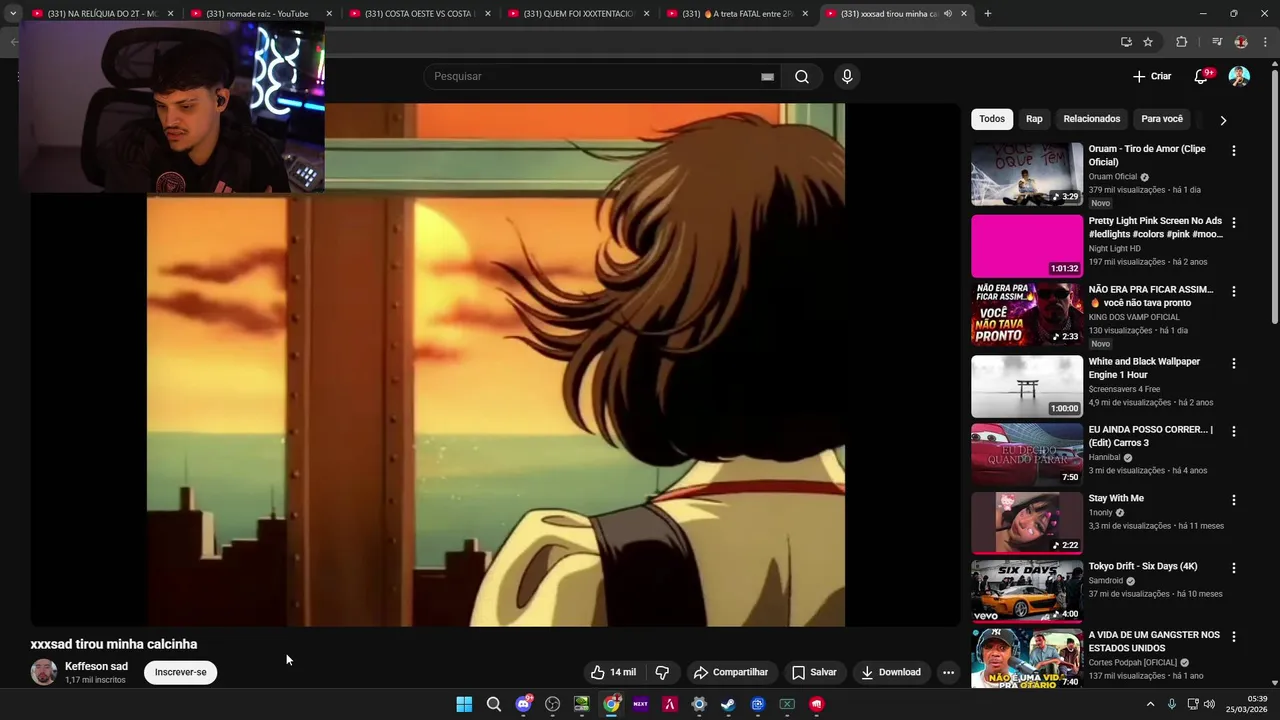
Task: Open the on-screen keyboard icon in search
Action: coord(767,77)
